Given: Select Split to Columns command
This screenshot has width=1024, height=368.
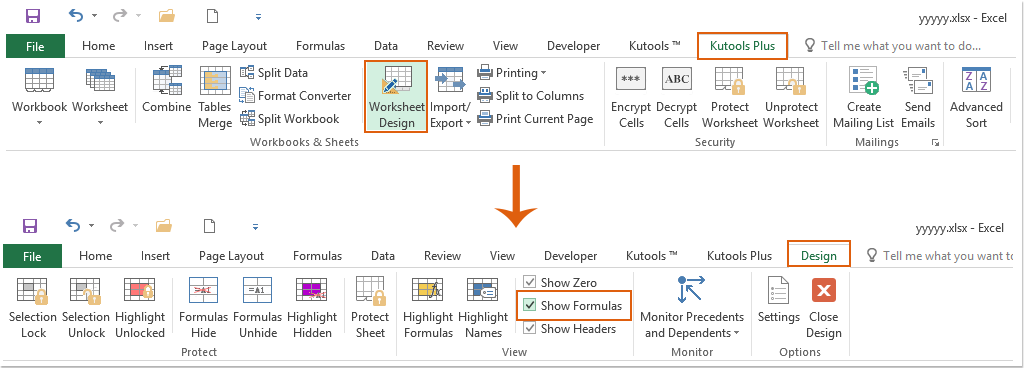Looking at the screenshot, I should tap(530, 96).
